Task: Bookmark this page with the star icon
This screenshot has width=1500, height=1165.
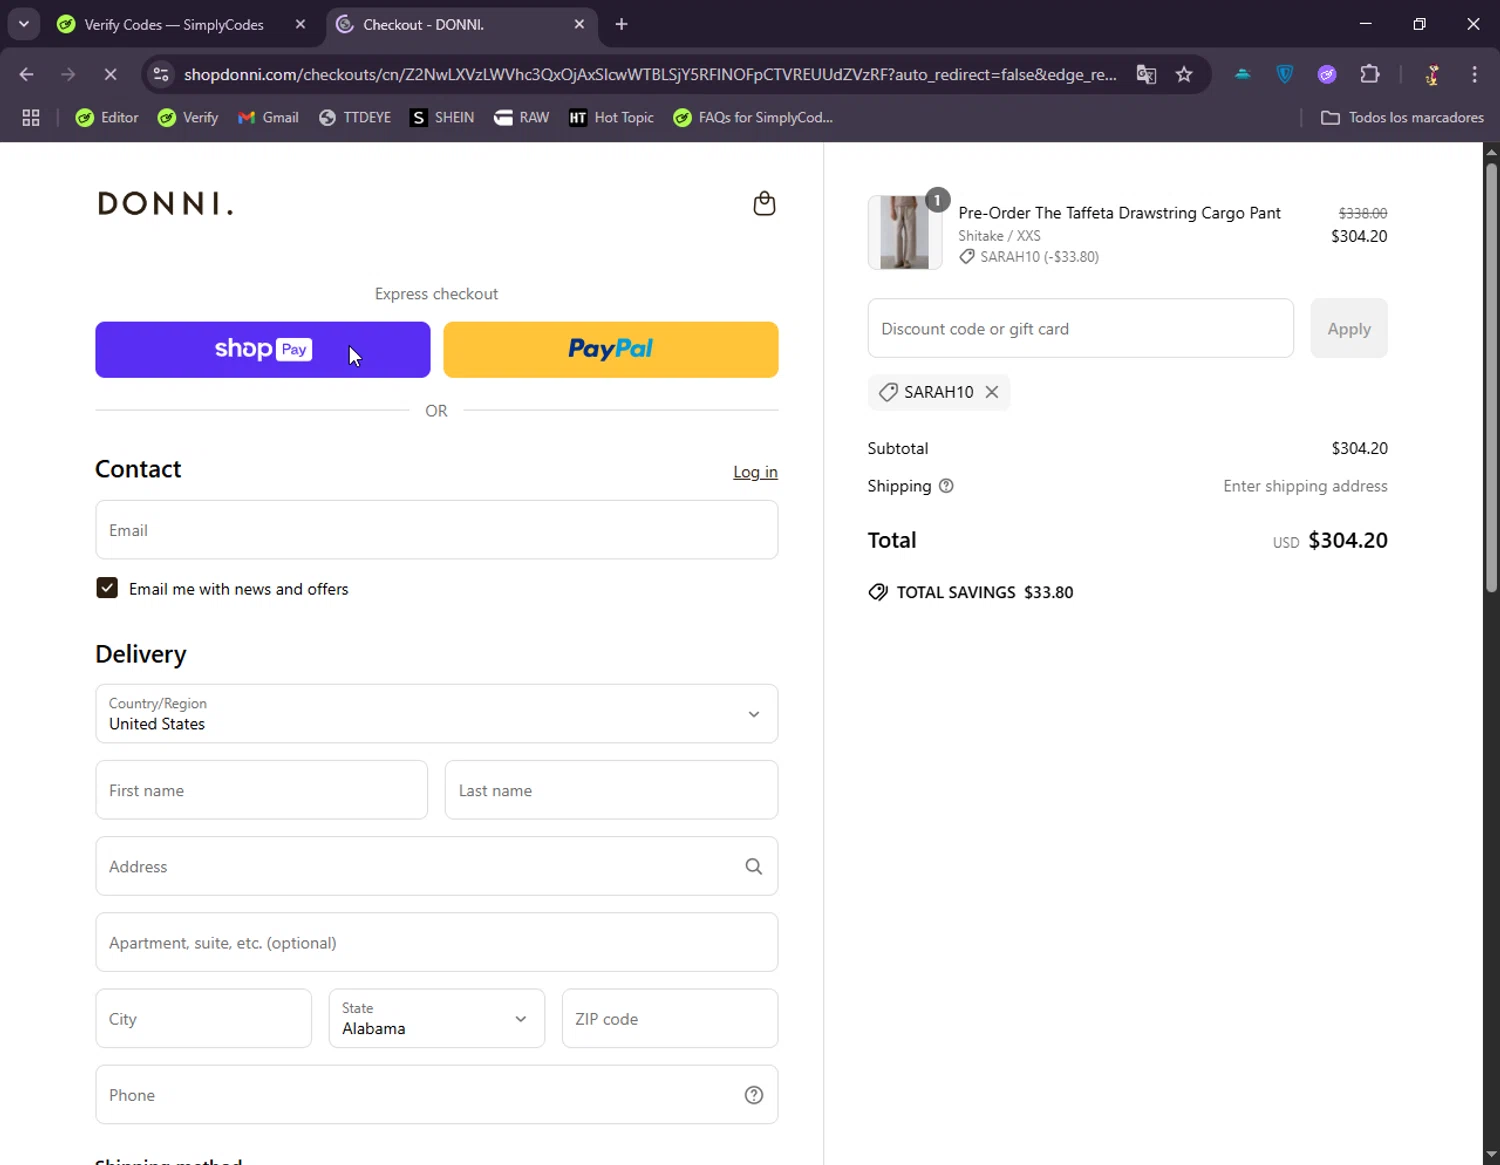Action: click(x=1184, y=74)
